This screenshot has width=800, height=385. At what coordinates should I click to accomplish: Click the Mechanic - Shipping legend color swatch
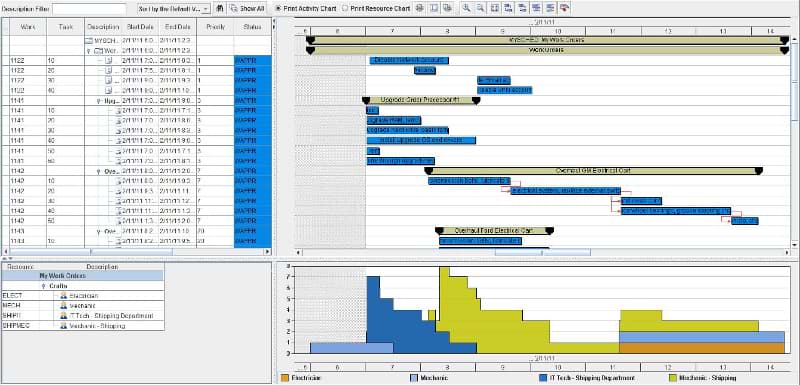coord(672,378)
